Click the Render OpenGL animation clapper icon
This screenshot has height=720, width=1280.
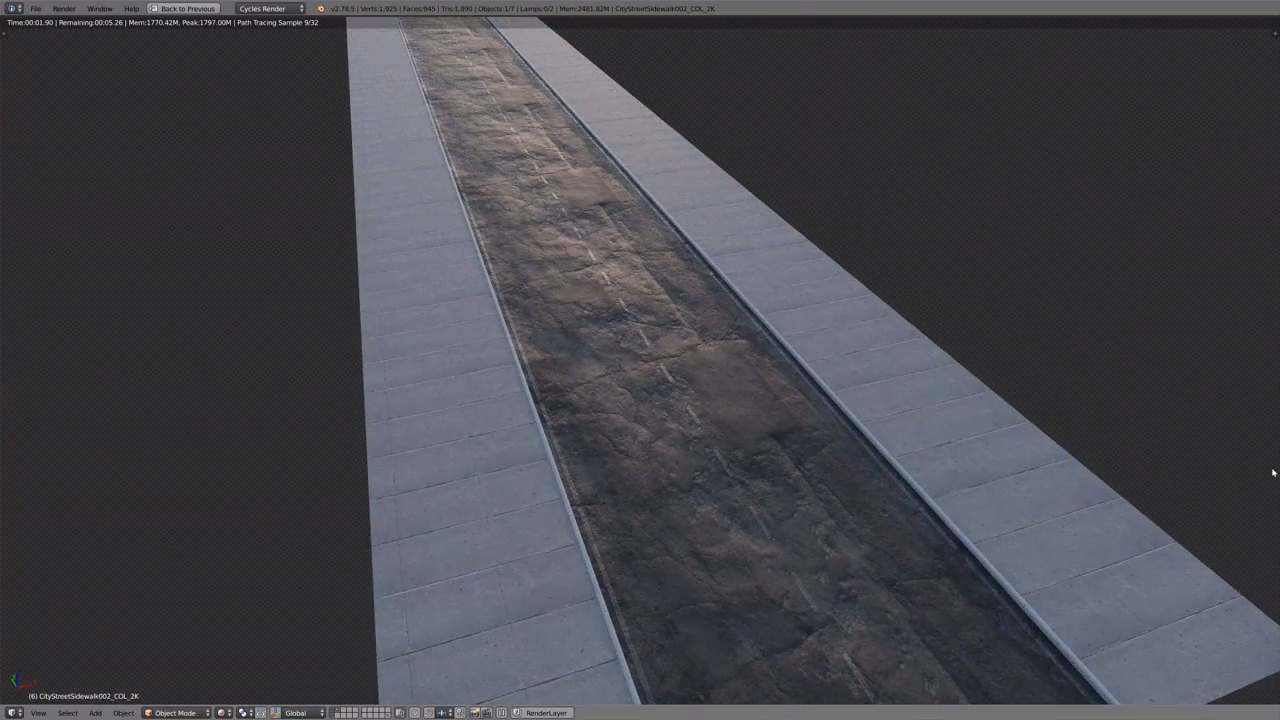pyautogui.click(x=488, y=712)
